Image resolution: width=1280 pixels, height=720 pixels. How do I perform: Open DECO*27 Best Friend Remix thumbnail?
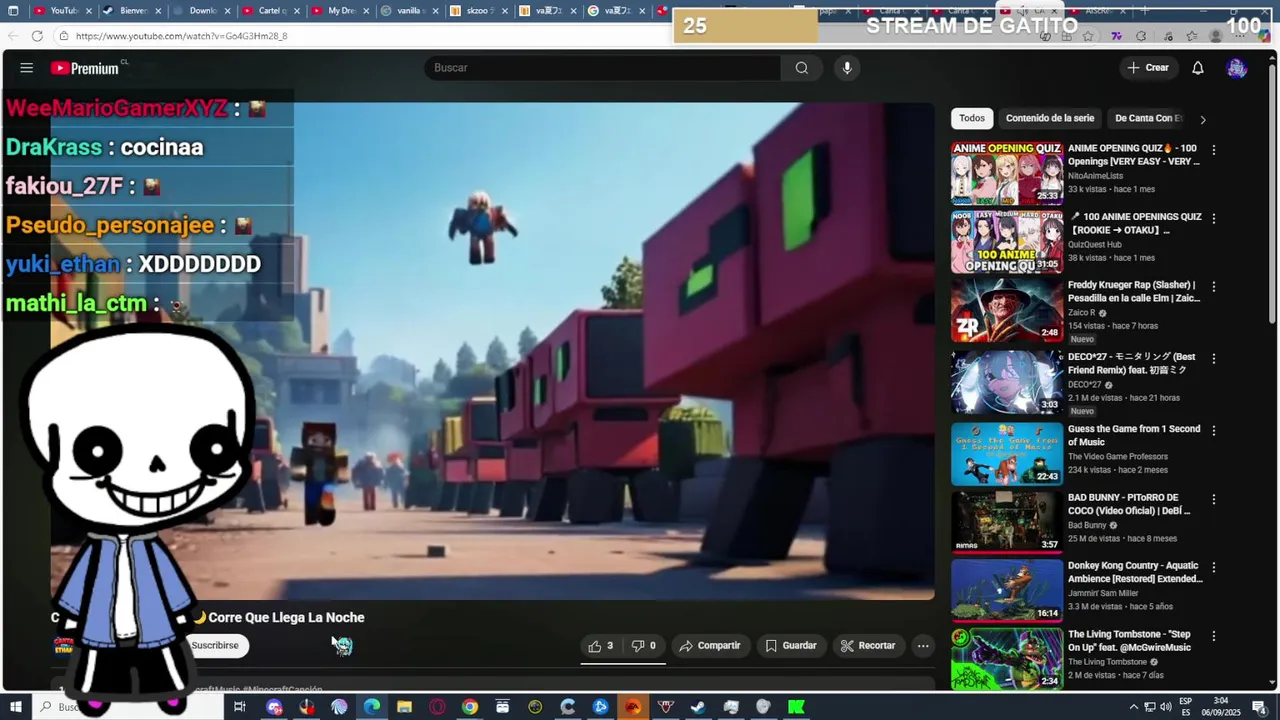tap(1007, 381)
